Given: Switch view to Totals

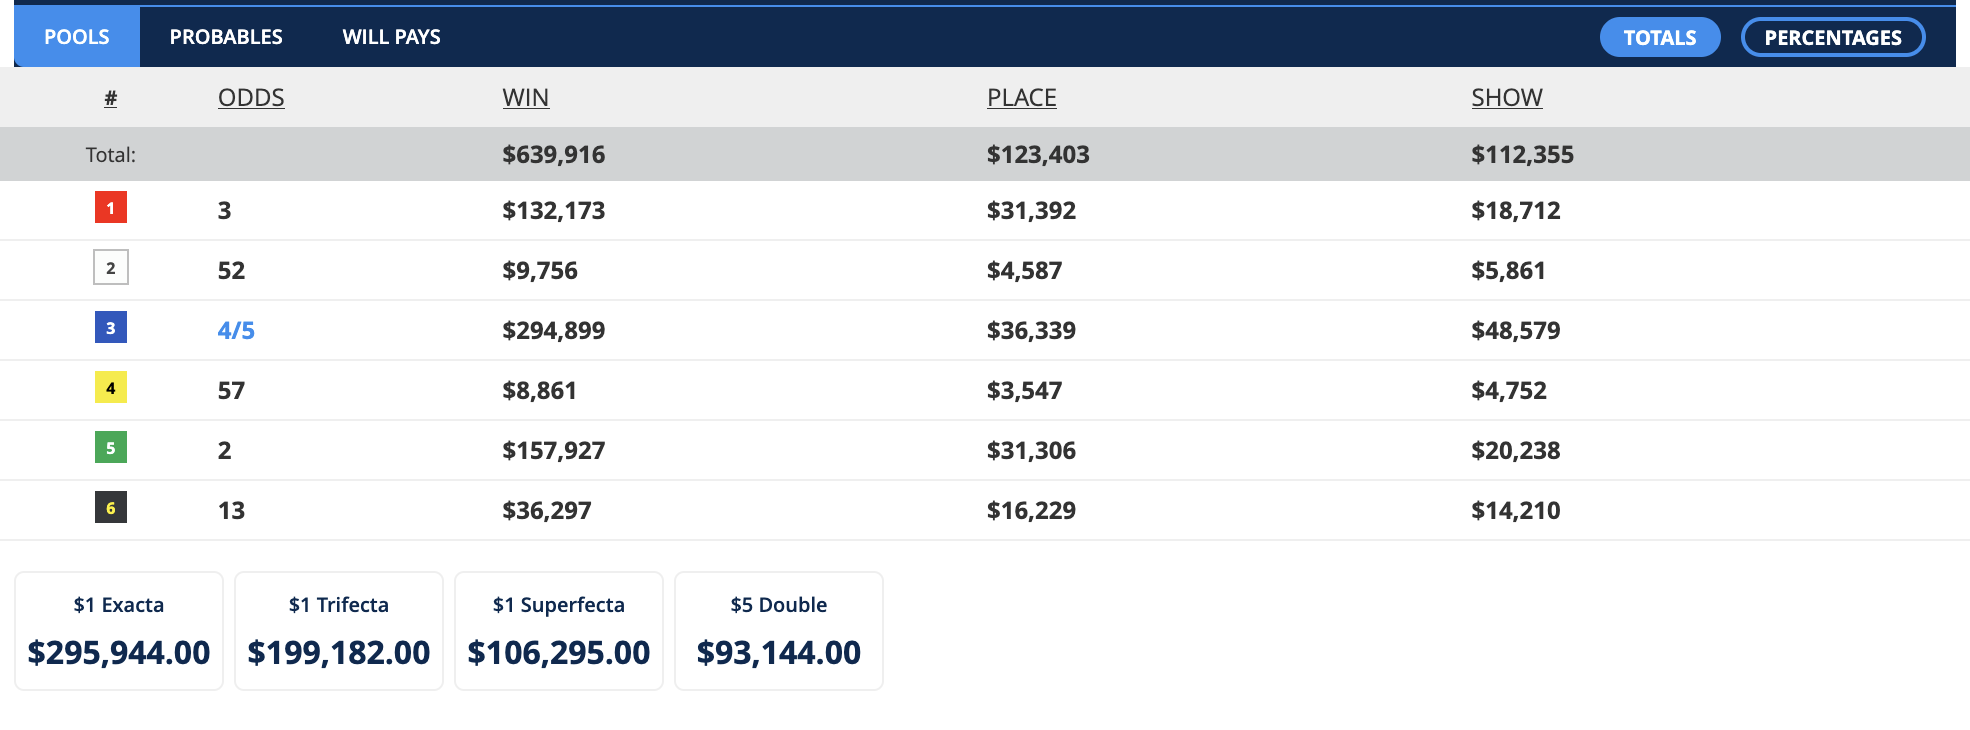Looking at the screenshot, I should [x=1659, y=38].
